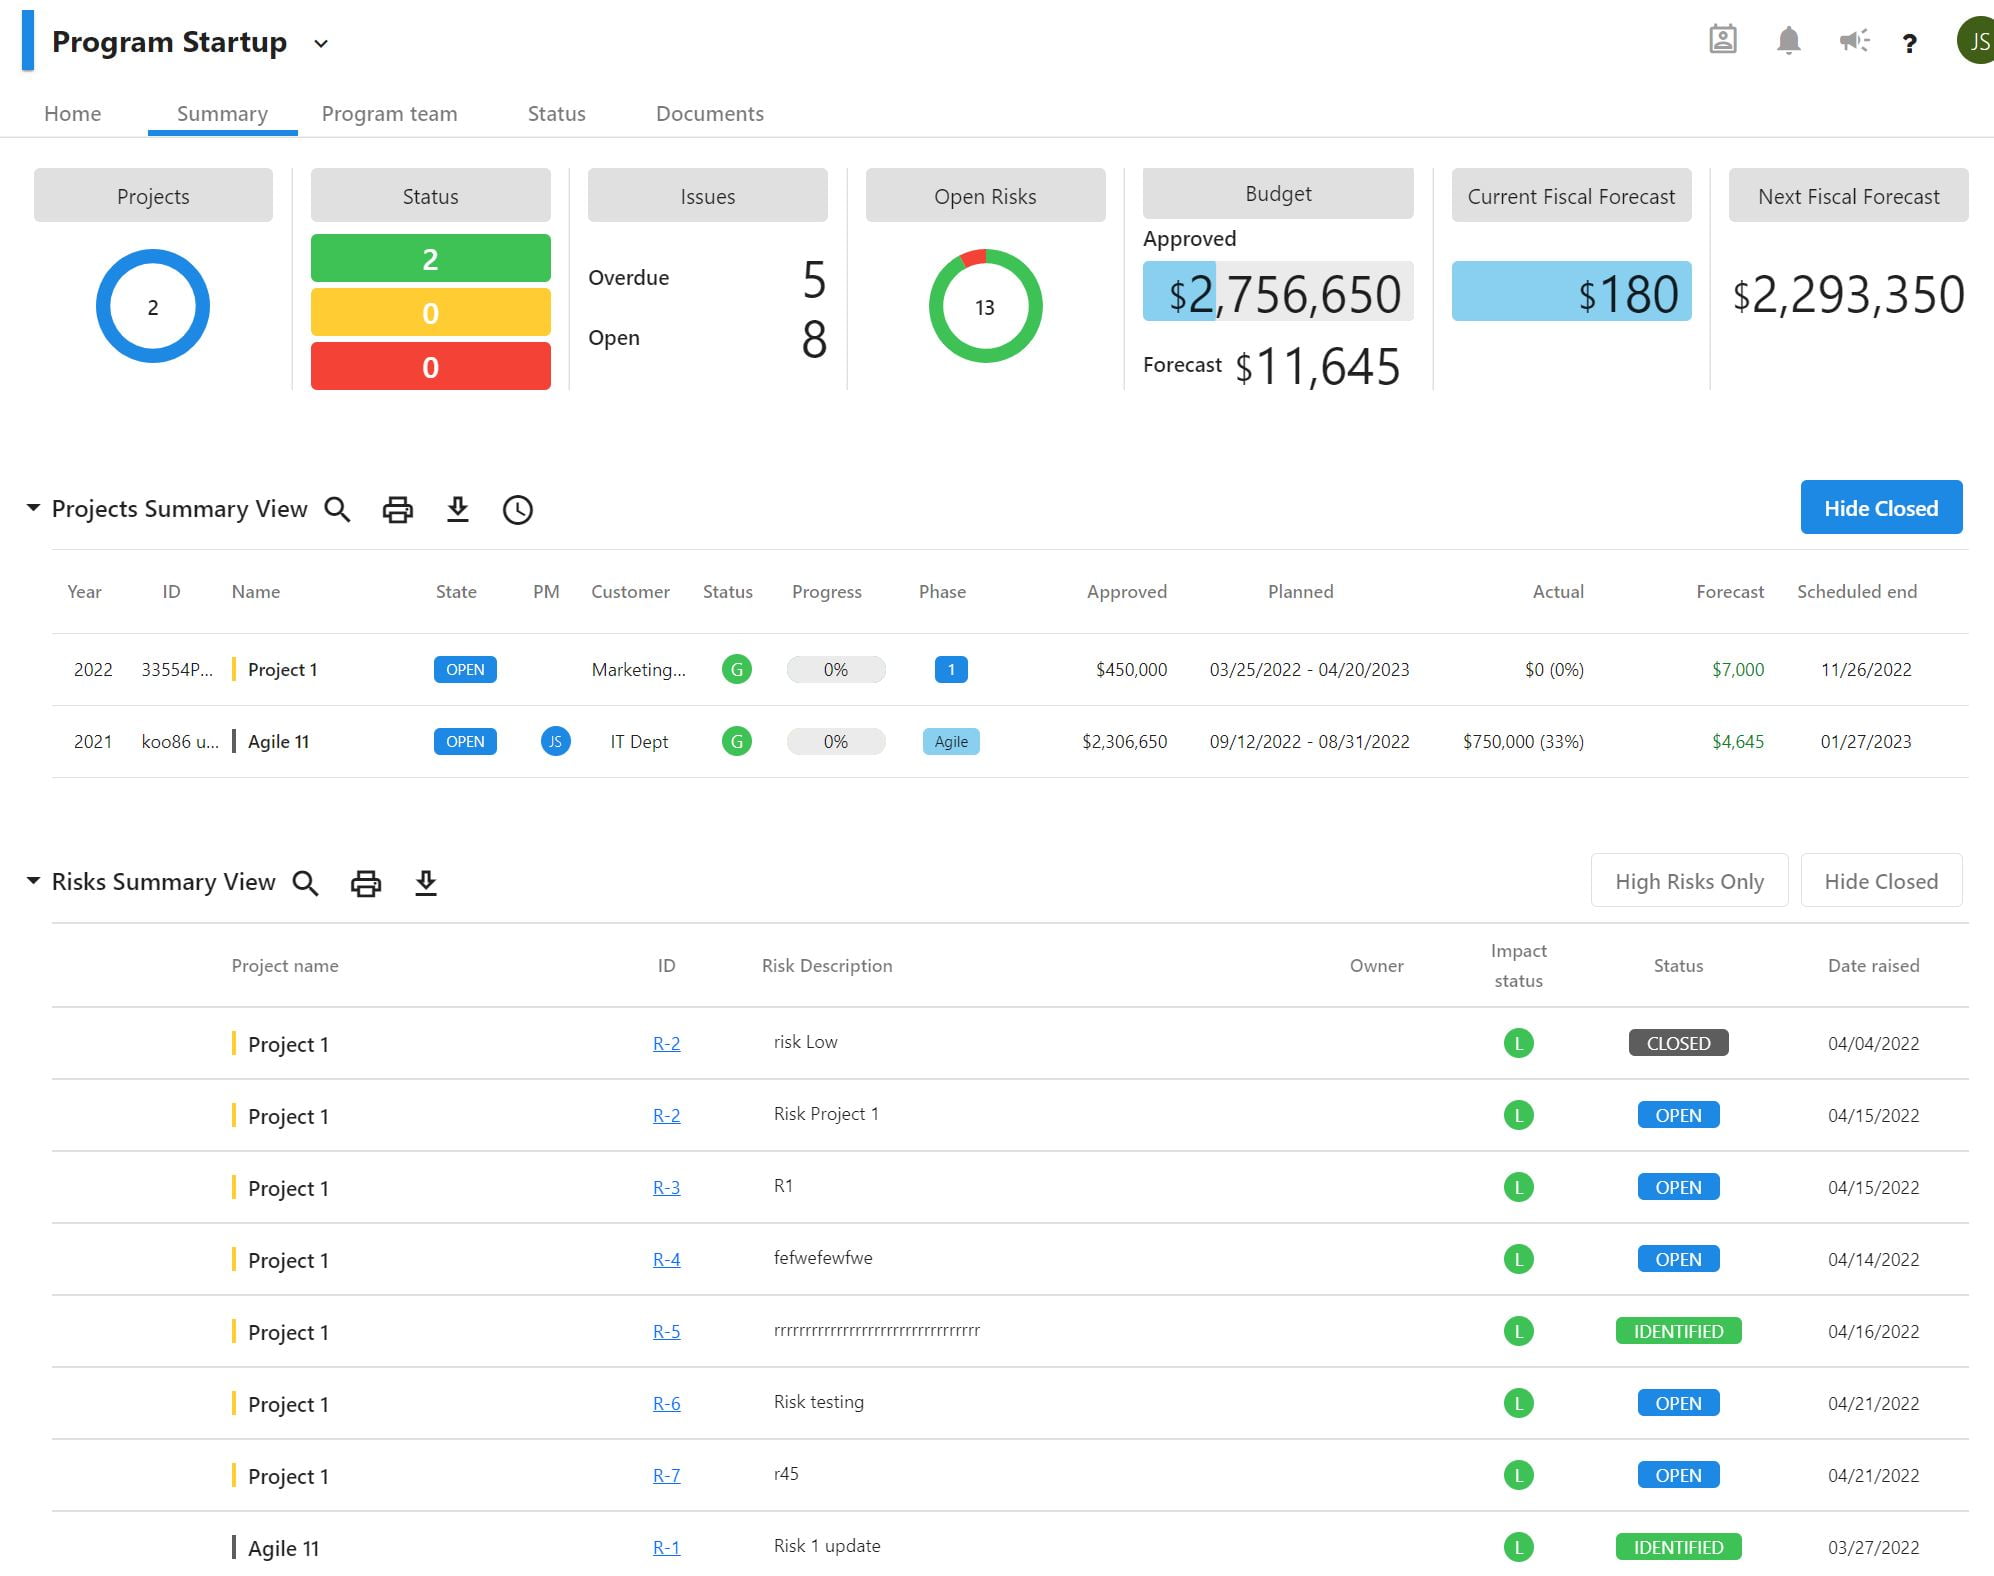Open the announcements megaphone icon
1994x1576 pixels.
coord(1854,41)
